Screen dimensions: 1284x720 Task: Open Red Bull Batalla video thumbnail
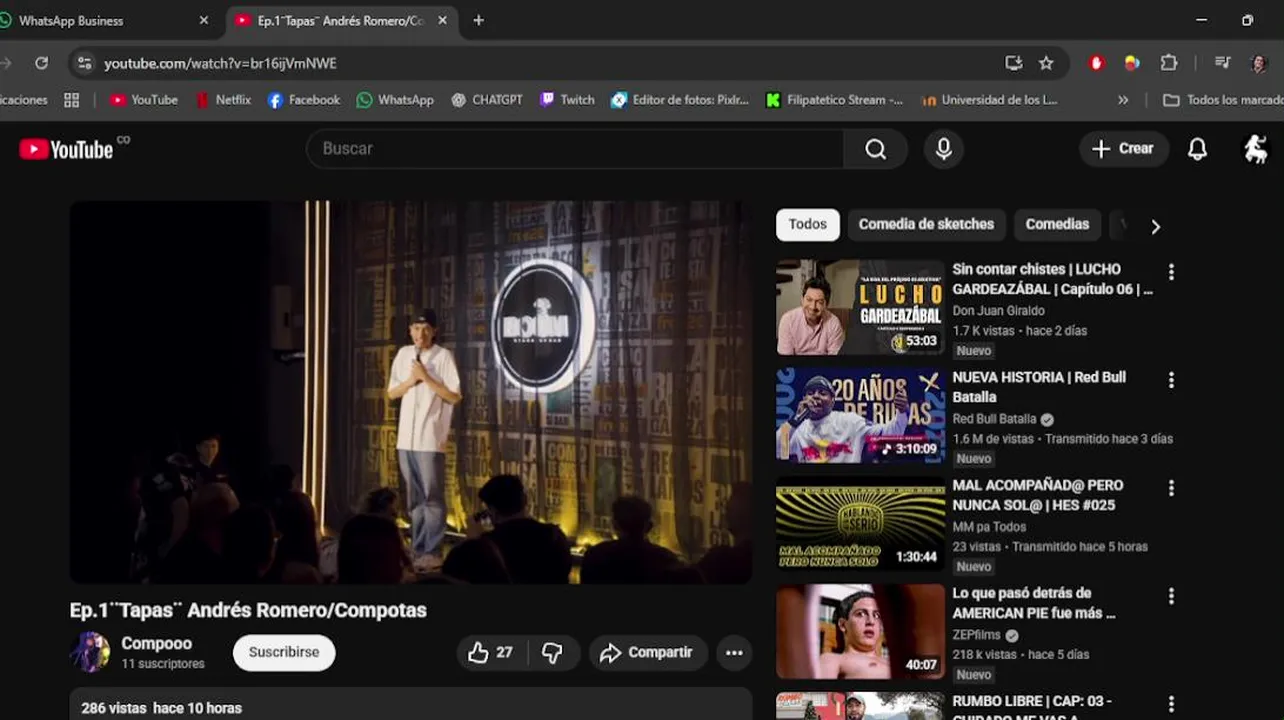(860, 415)
